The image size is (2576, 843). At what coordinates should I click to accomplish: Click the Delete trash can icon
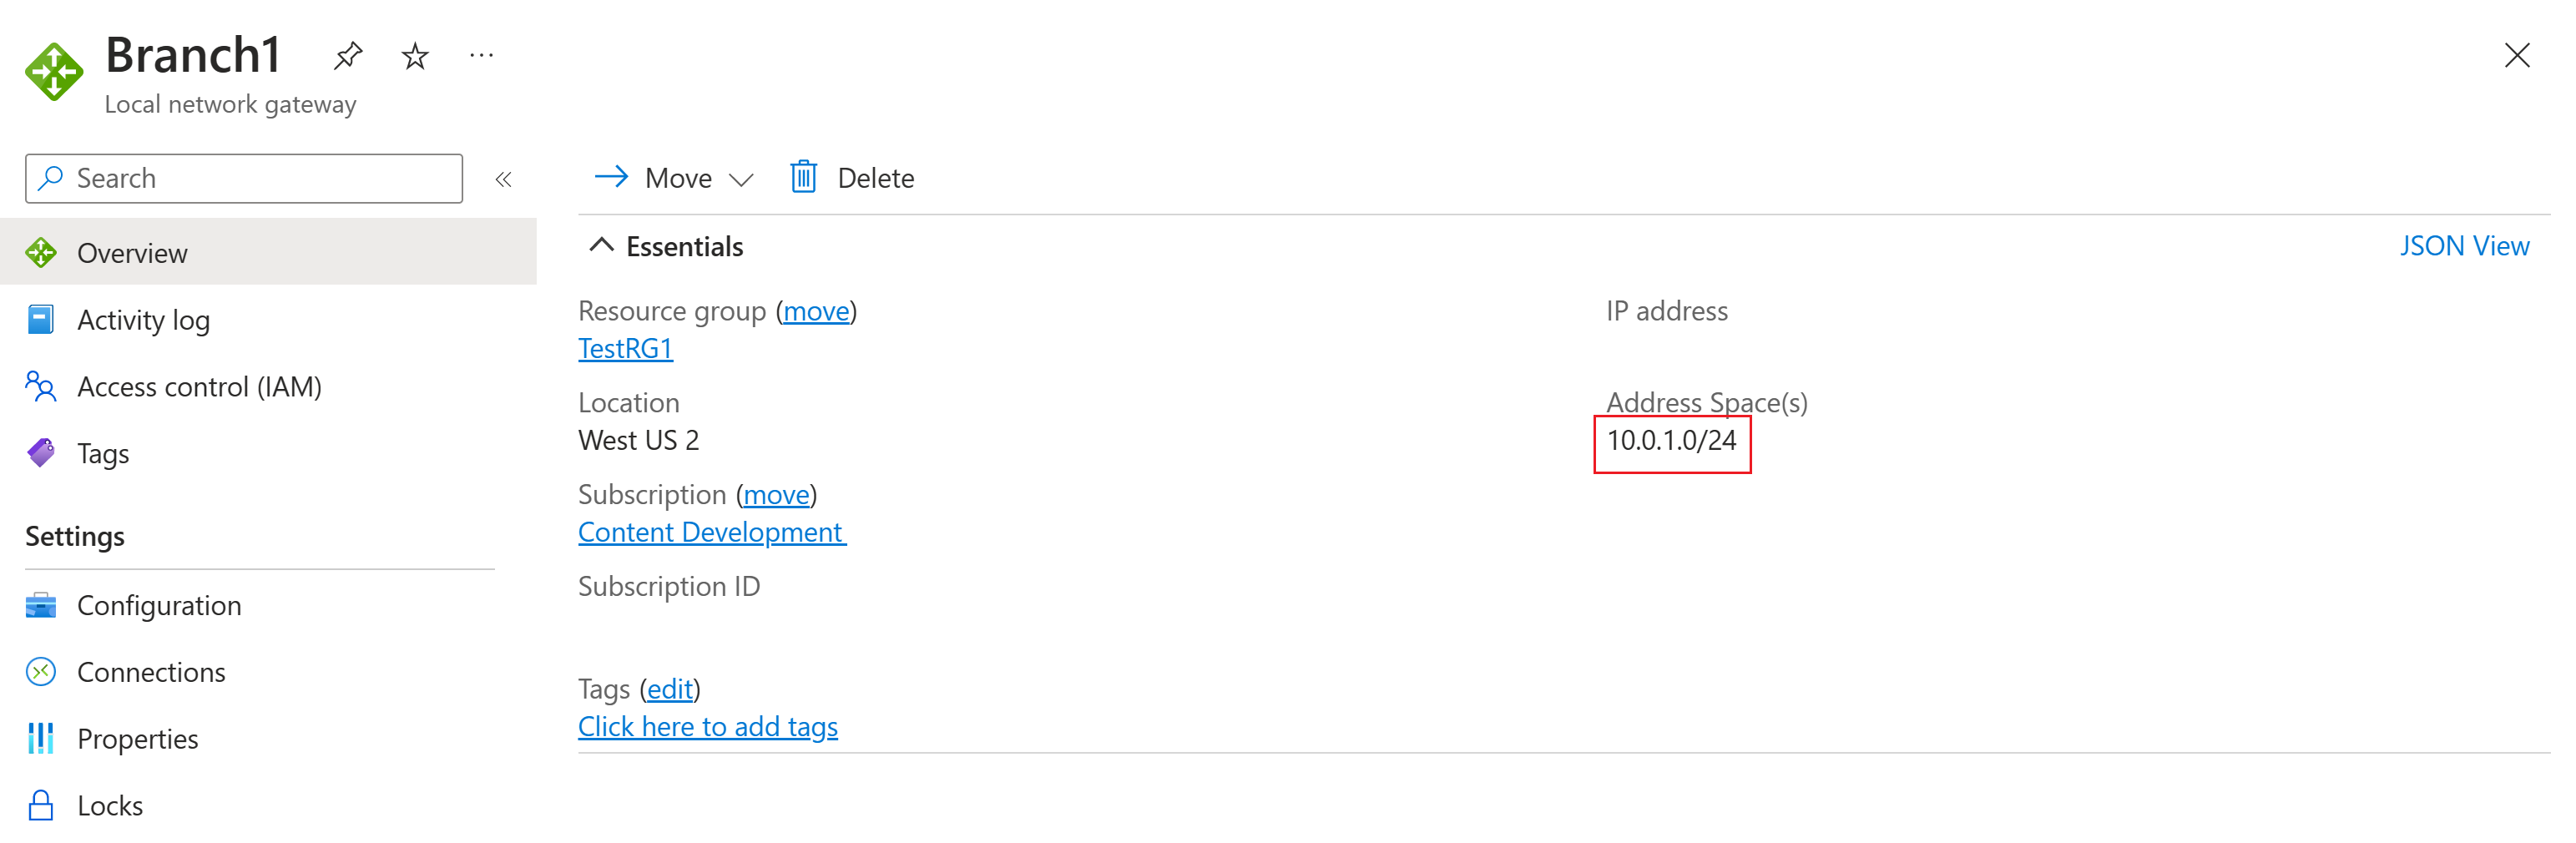[804, 178]
